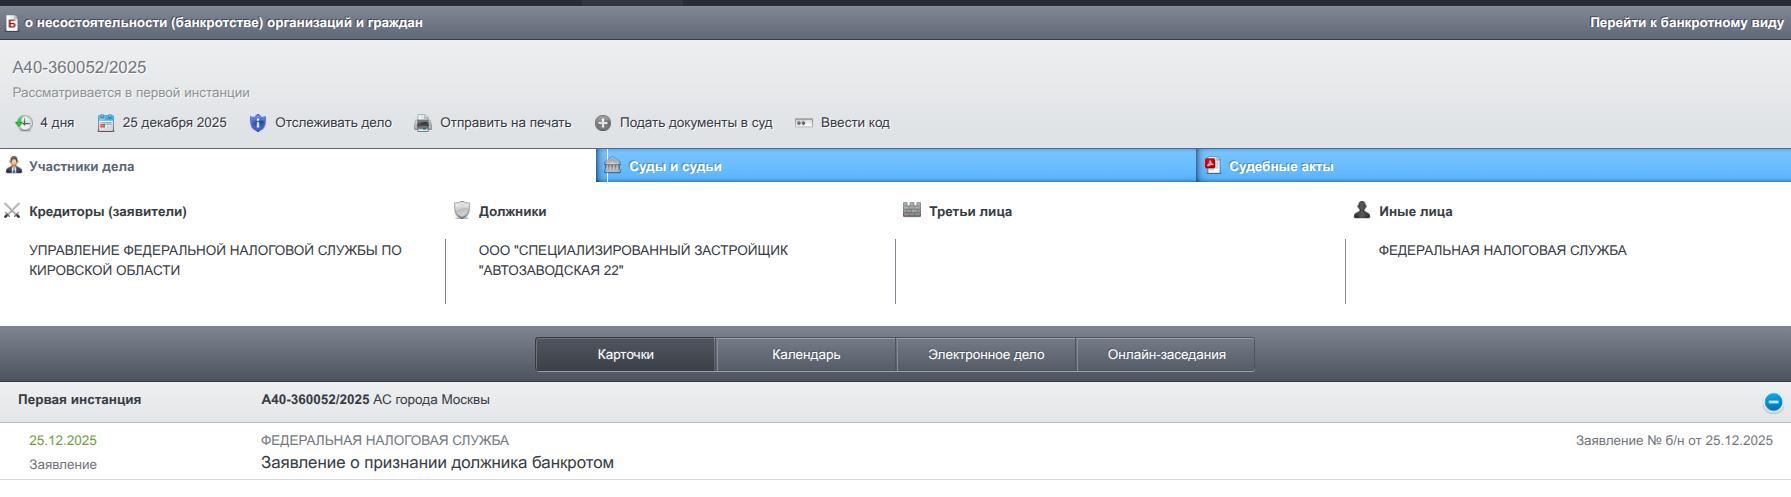Image resolution: width=1791 pixels, height=497 pixels.
Task: Click the plus icon for Подать документы в суд
Action: tap(603, 123)
